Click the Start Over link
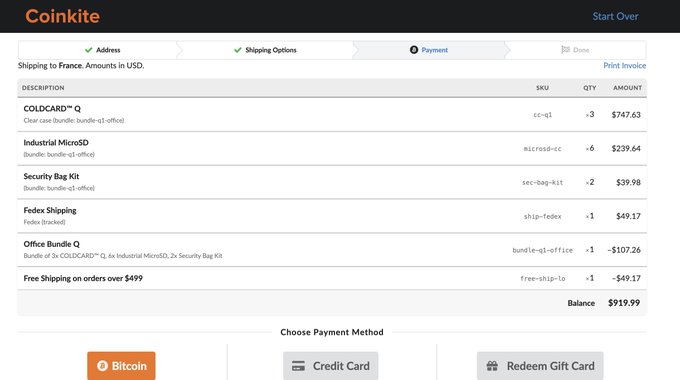680x380 pixels. [615, 16]
